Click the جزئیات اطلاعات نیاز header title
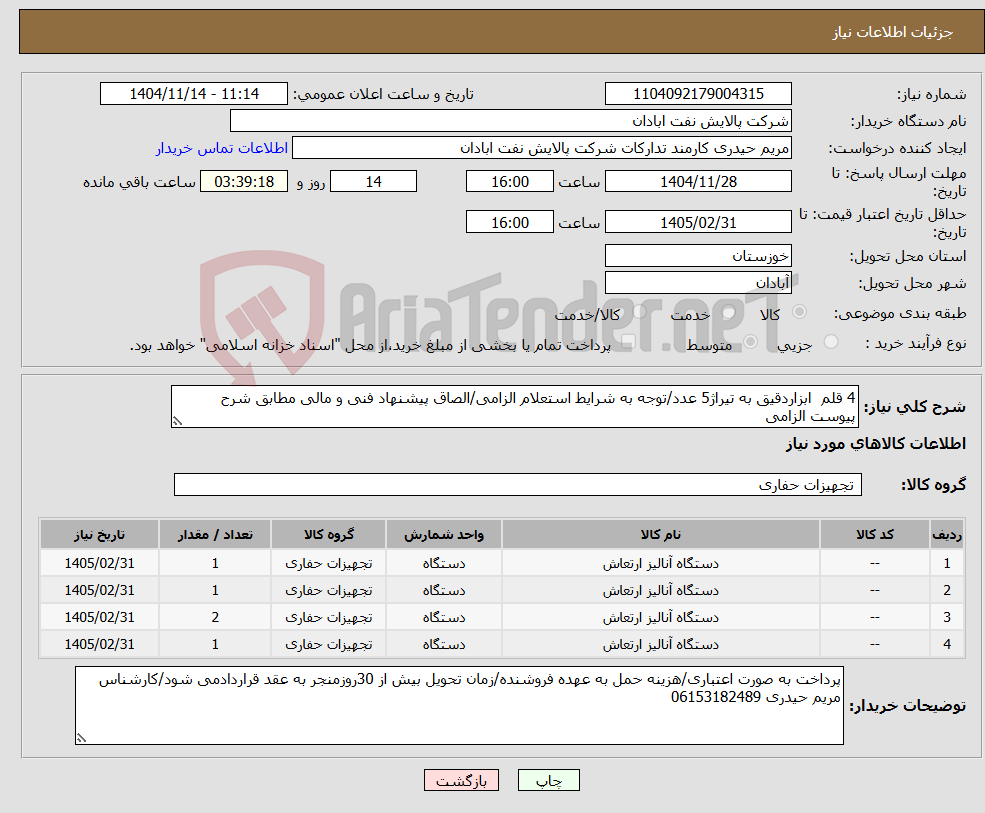The height and width of the screenshot is (813, 985). pos(893,32)
